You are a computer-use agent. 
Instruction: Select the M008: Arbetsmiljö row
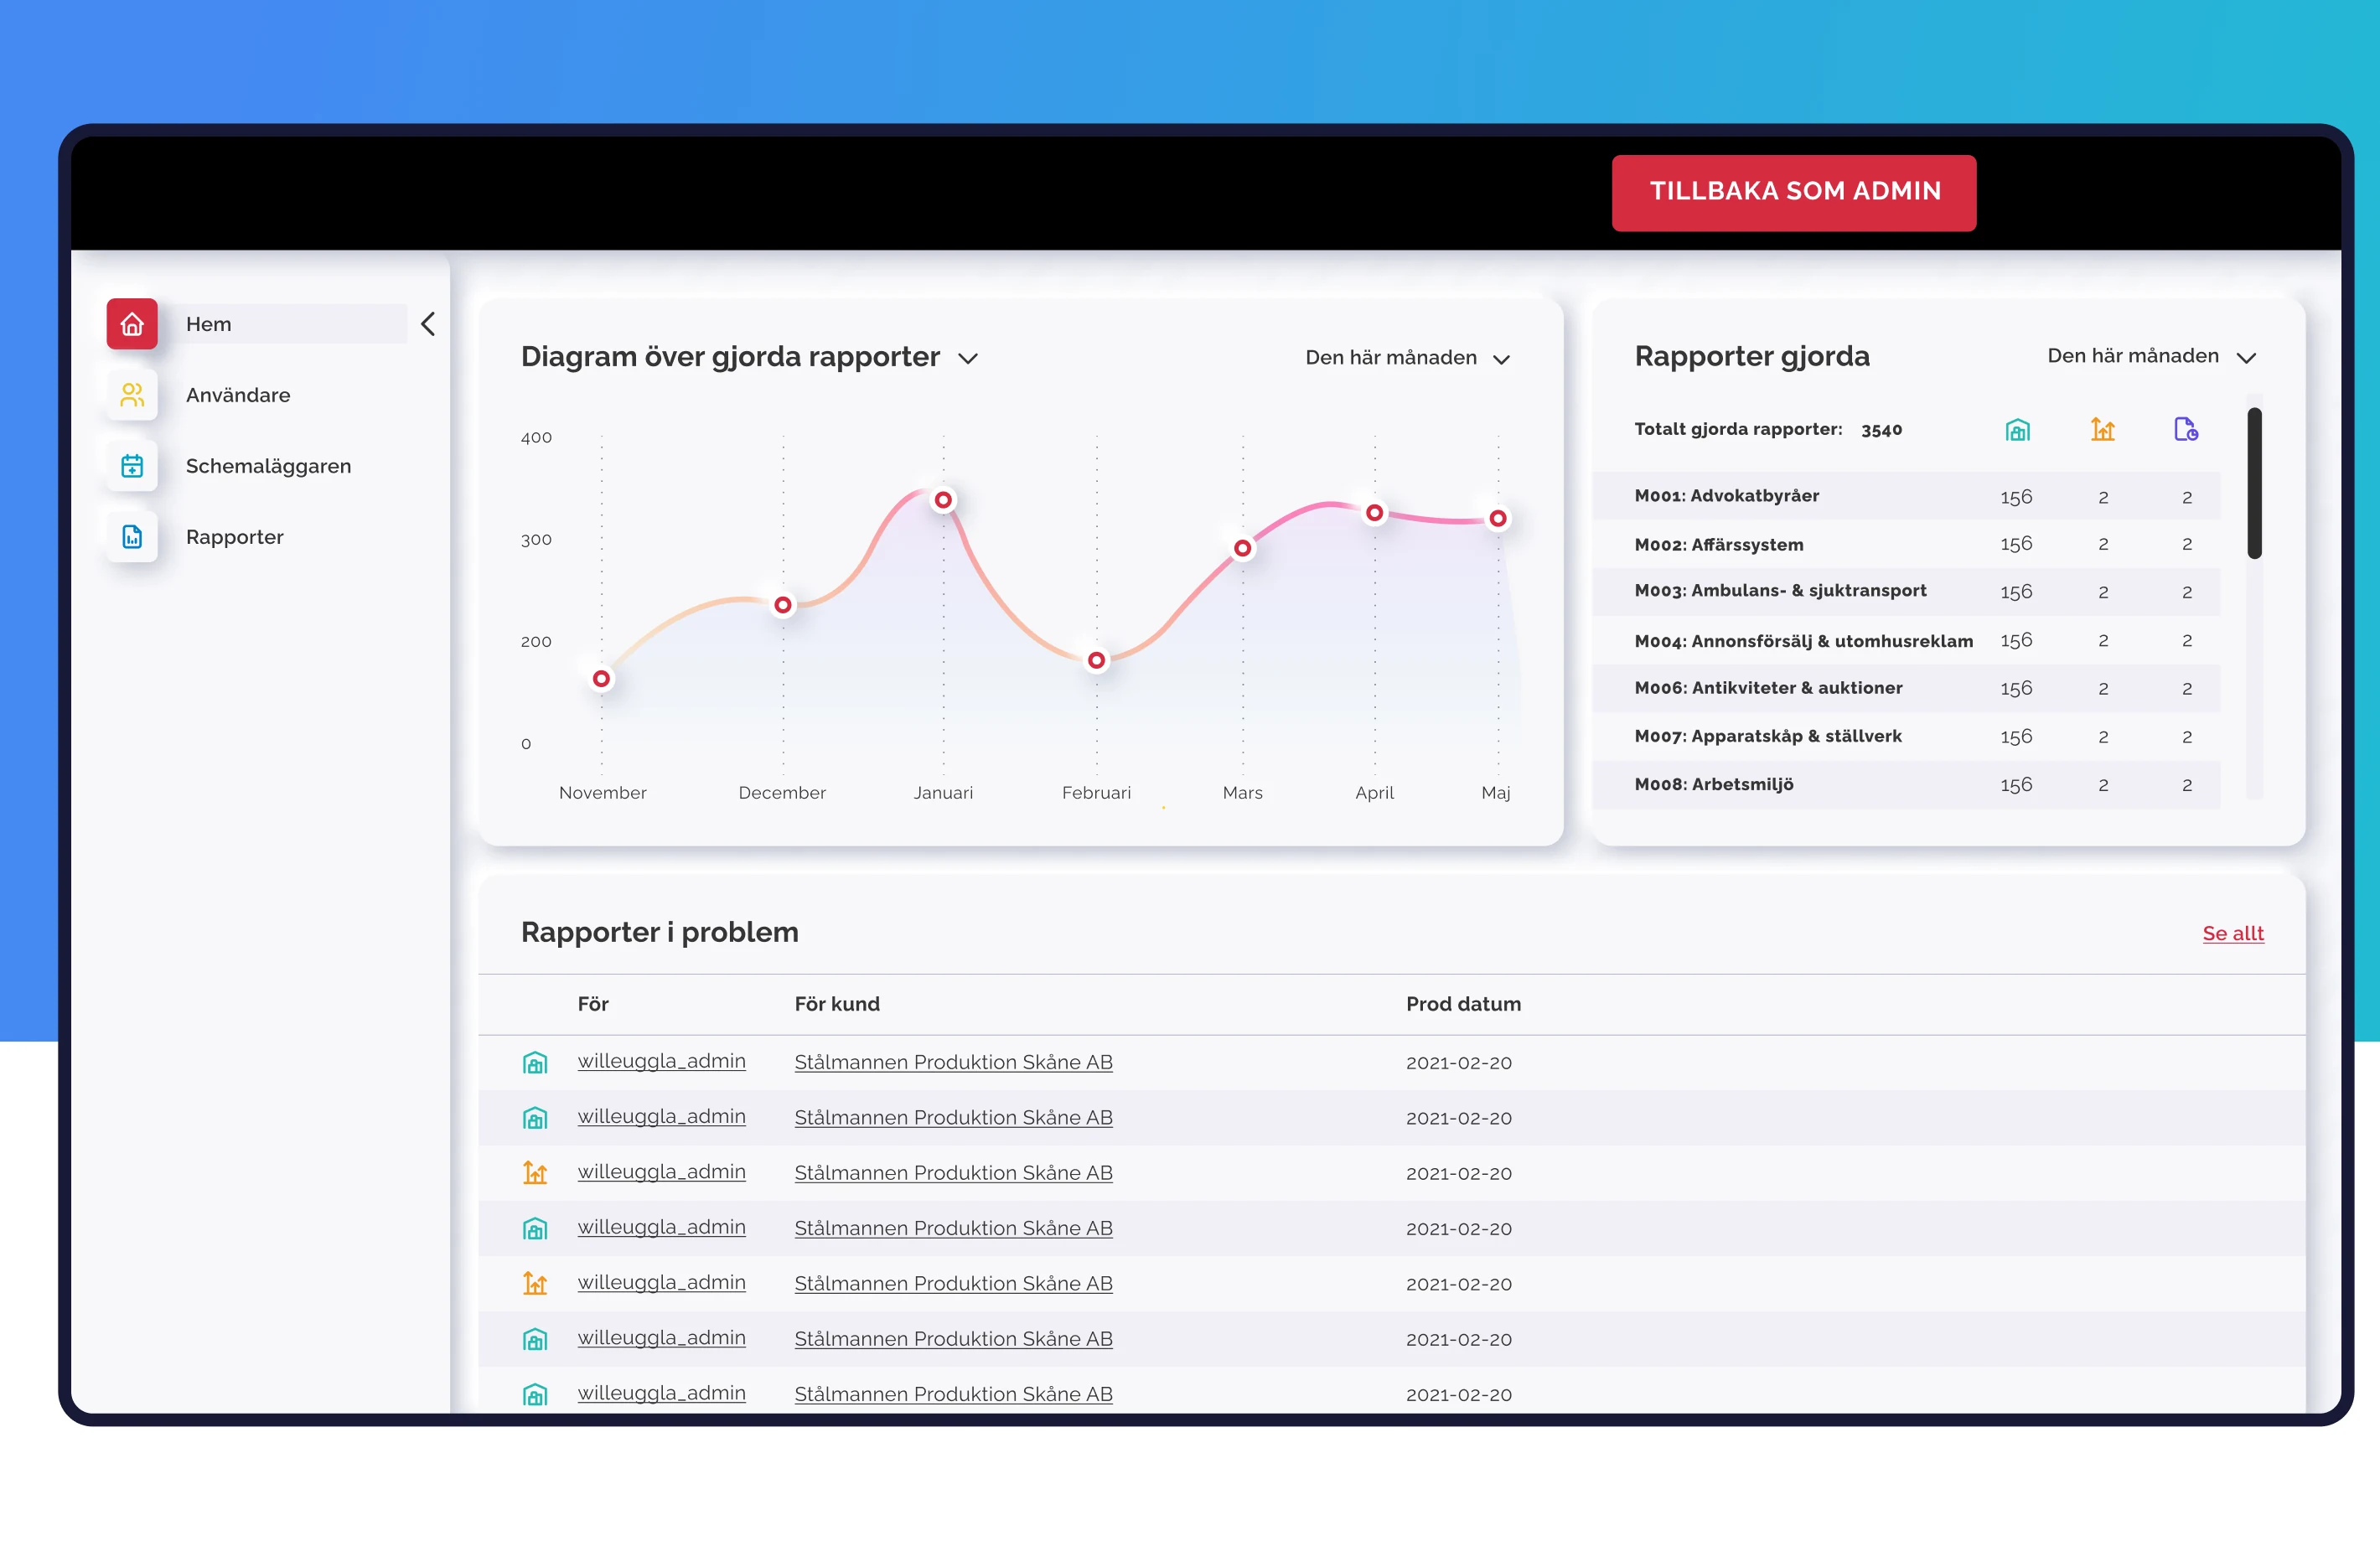point(1906,785)
